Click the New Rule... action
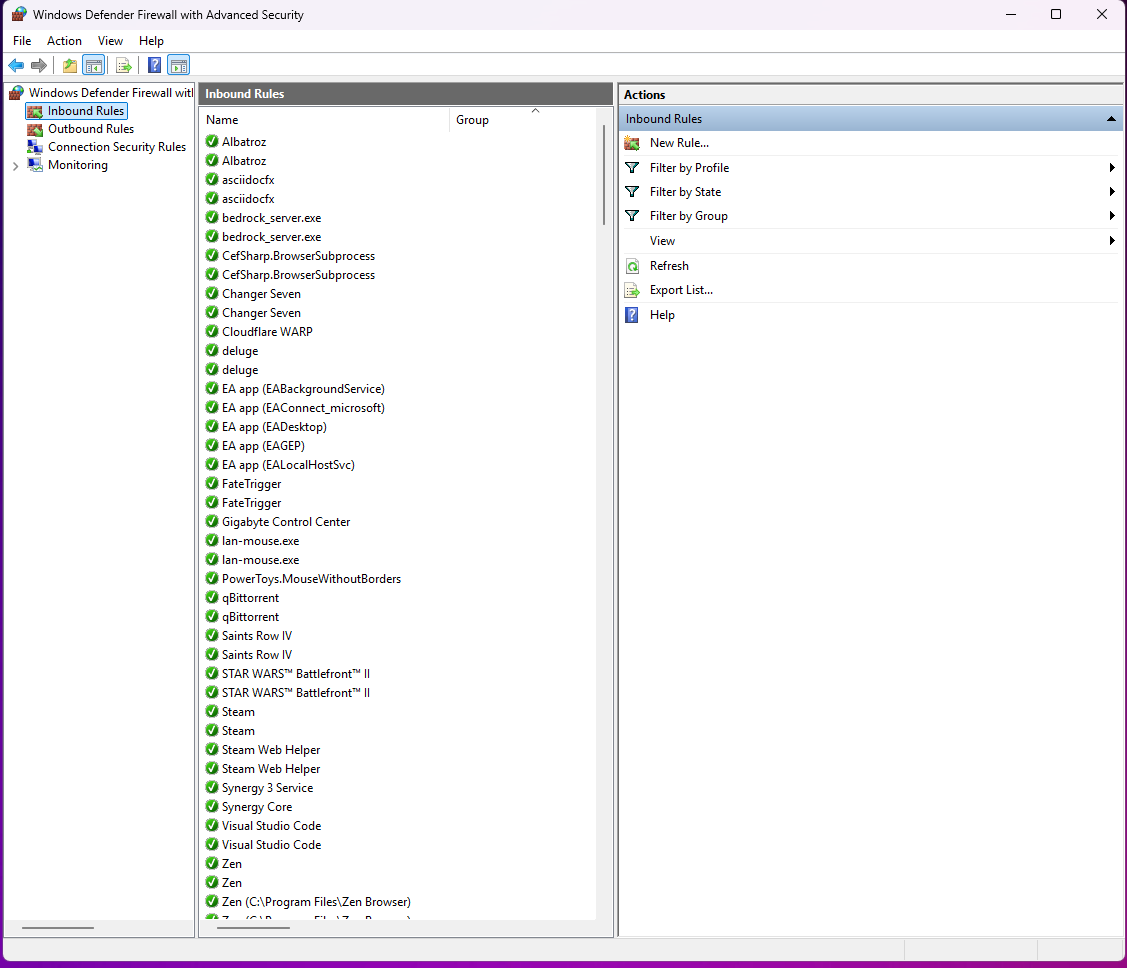The image size is (1127, 968). point(679,143)
